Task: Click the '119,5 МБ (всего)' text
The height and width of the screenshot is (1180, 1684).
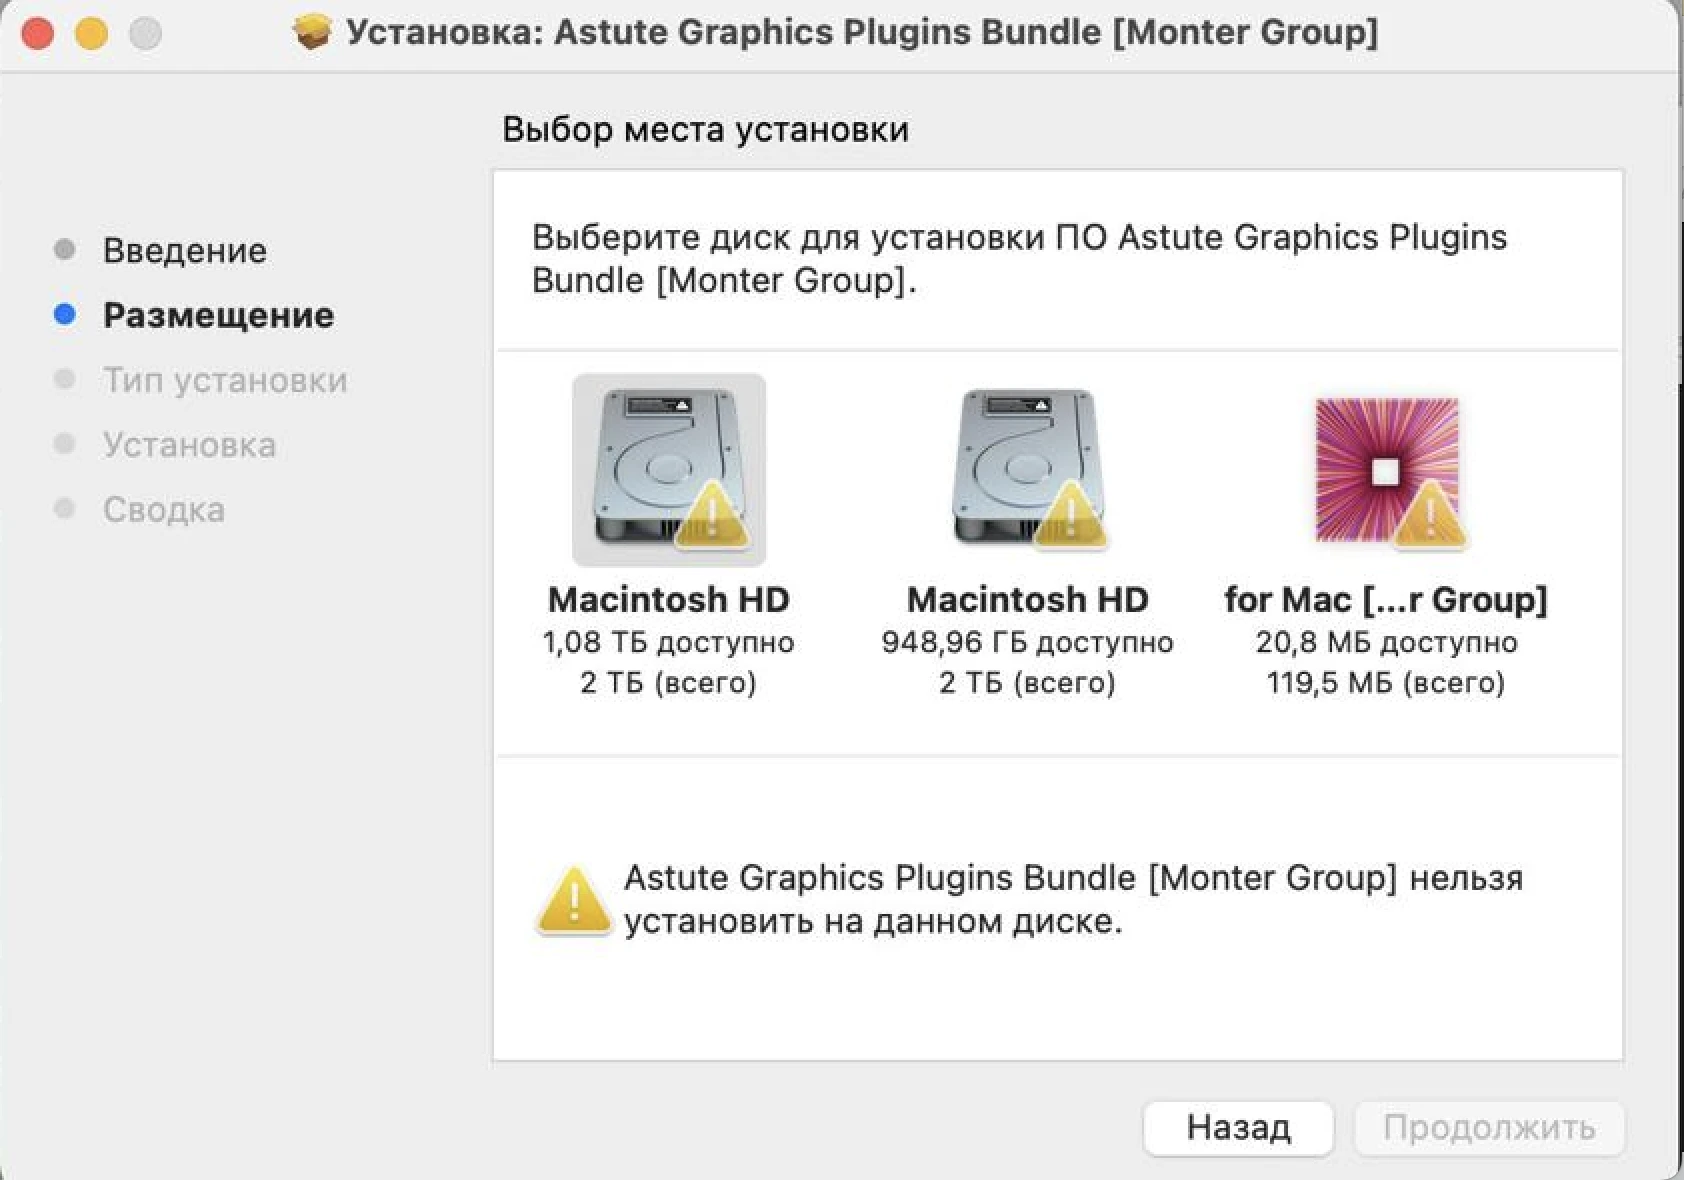Action: point(1387,683)
